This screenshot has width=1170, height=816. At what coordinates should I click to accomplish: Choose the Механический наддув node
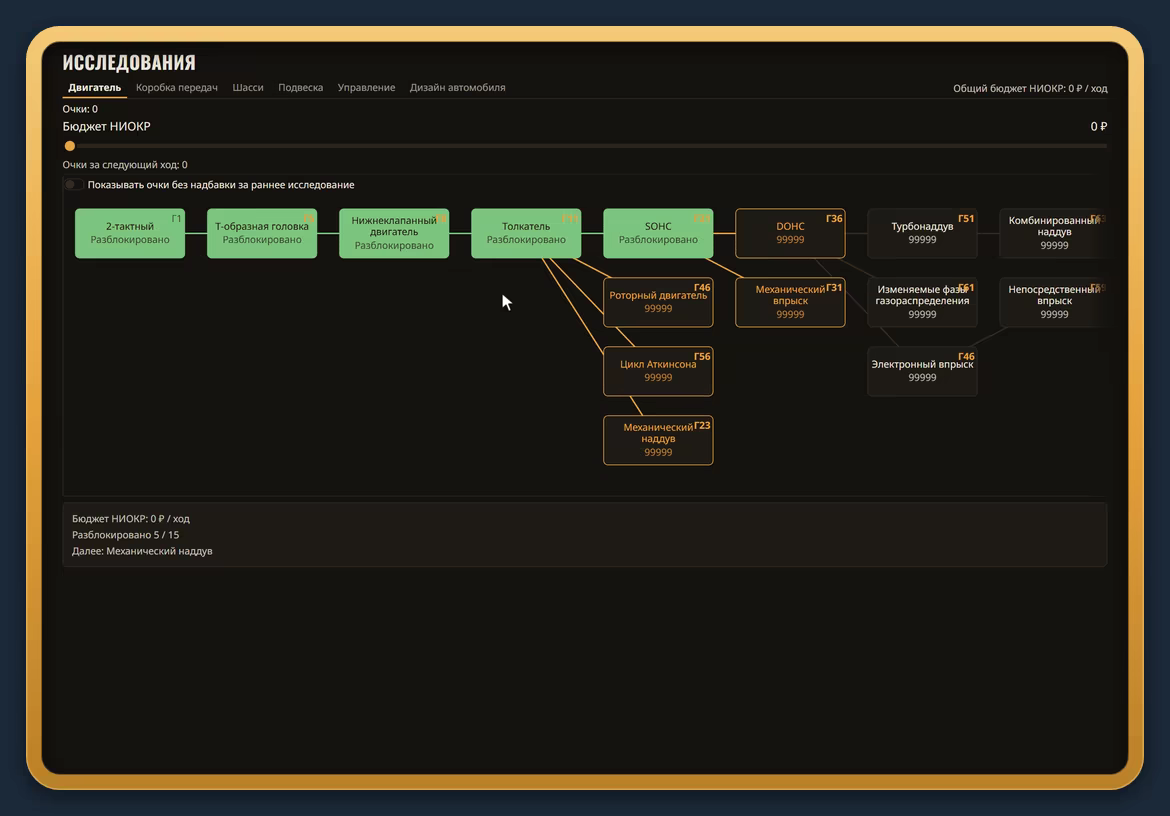[658, 440]
